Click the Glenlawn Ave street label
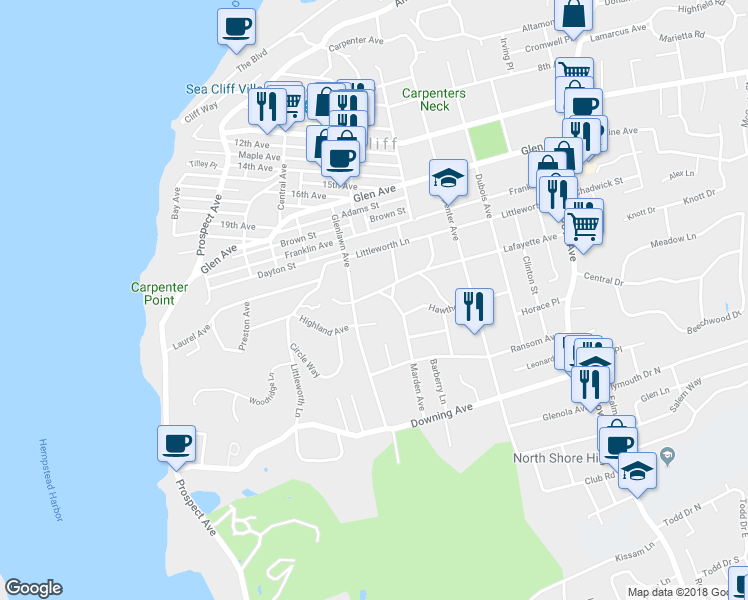The height and width of the screenshot is (600, 748). (341, 240)
